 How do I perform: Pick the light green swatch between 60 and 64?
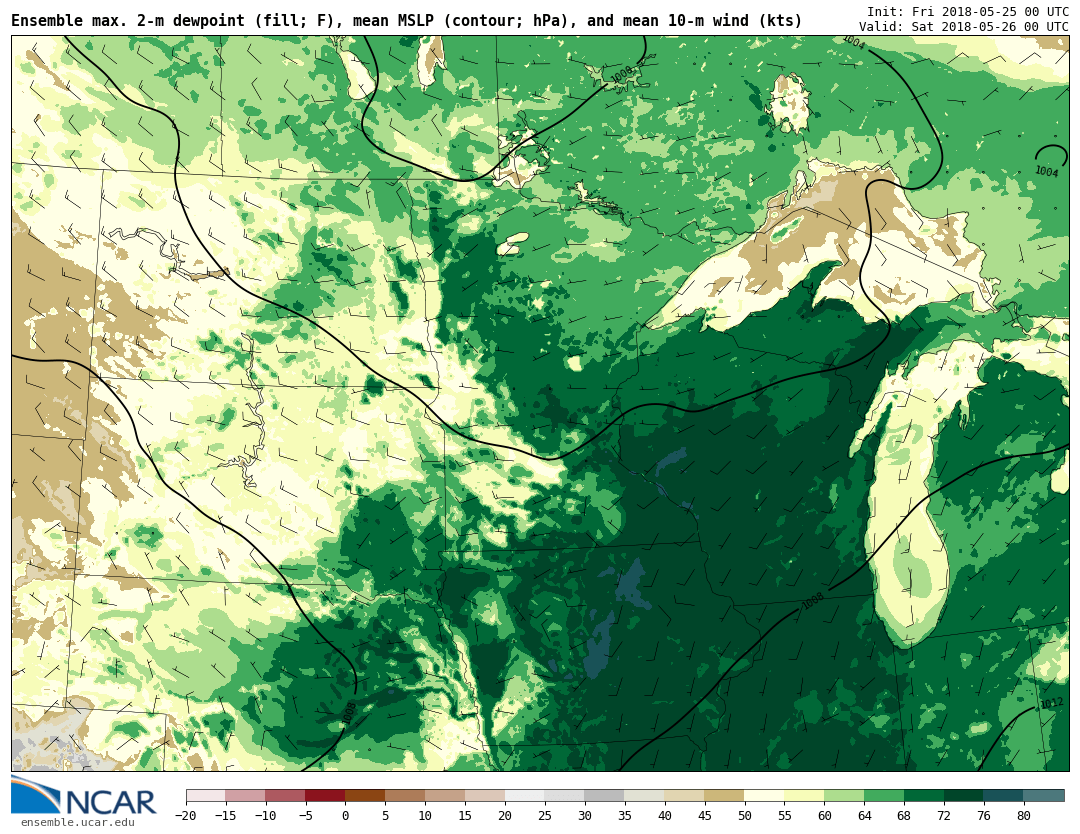(x=844, y=796)
